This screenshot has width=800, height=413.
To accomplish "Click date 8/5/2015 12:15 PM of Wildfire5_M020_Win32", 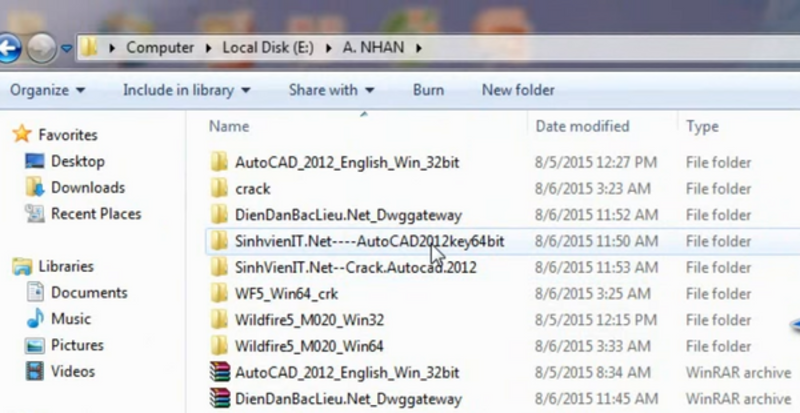I will click(595, 320).
